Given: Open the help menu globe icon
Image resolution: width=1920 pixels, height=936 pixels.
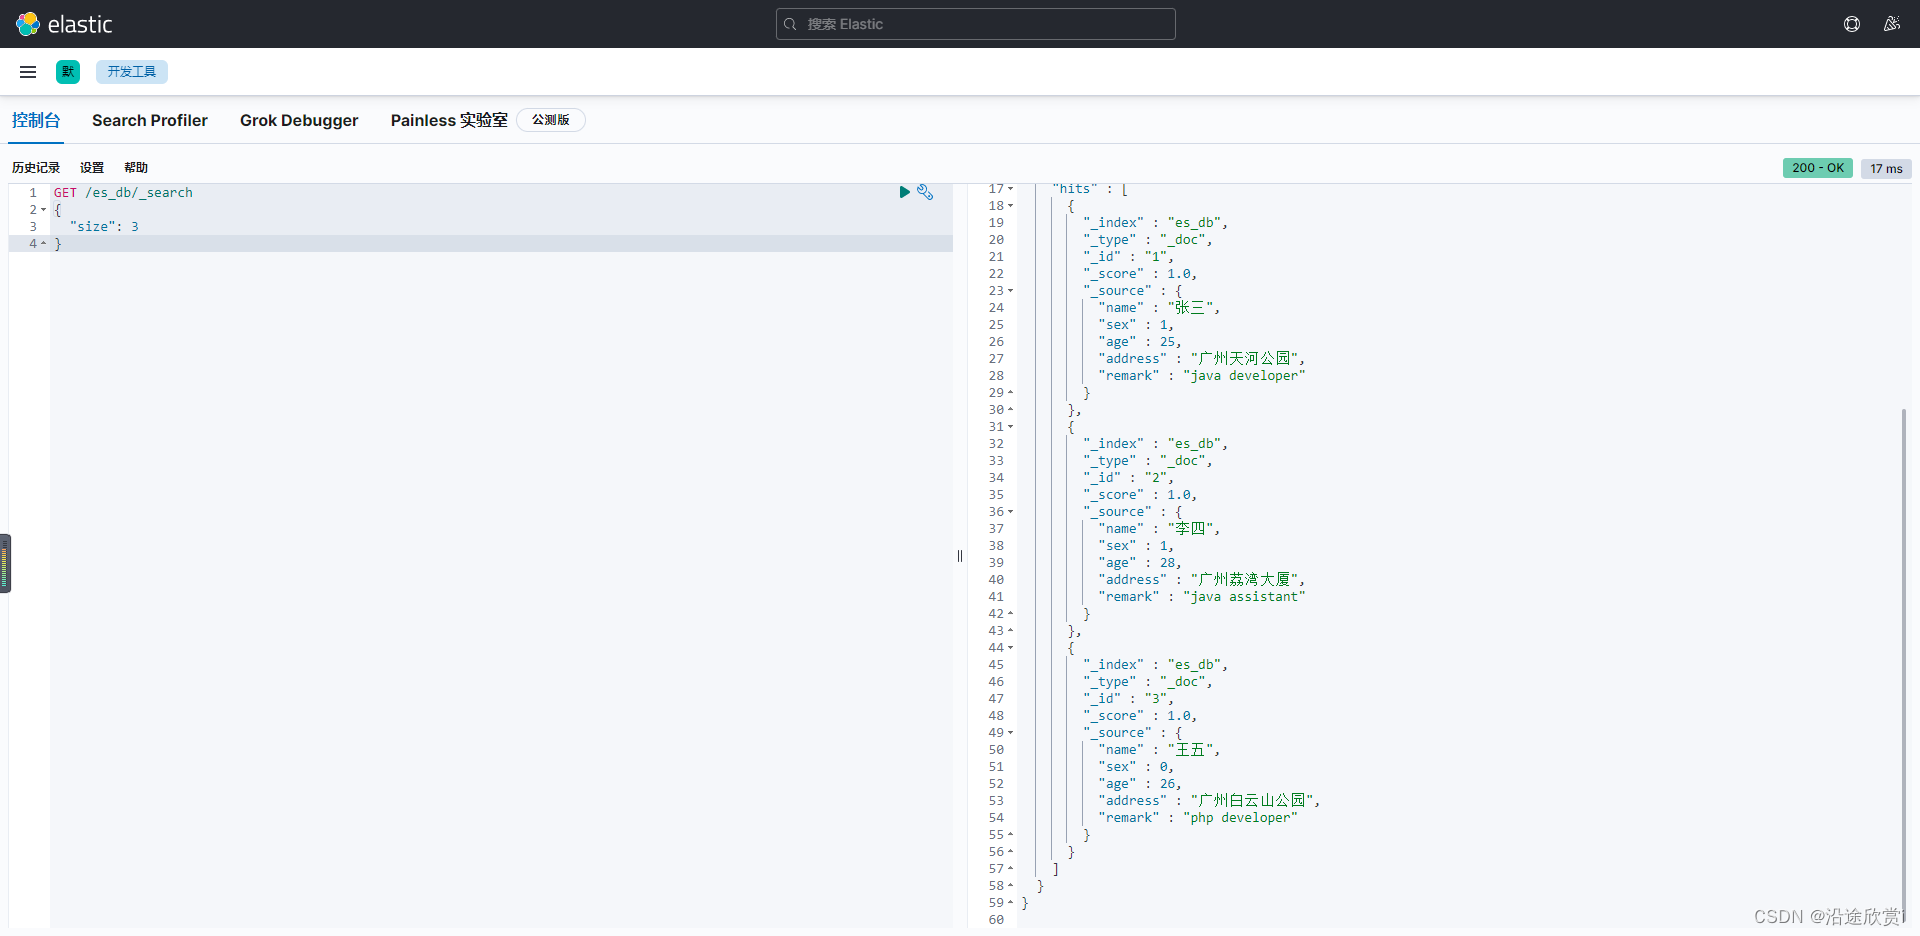Looking at the screenshot, I should 1852,24.
